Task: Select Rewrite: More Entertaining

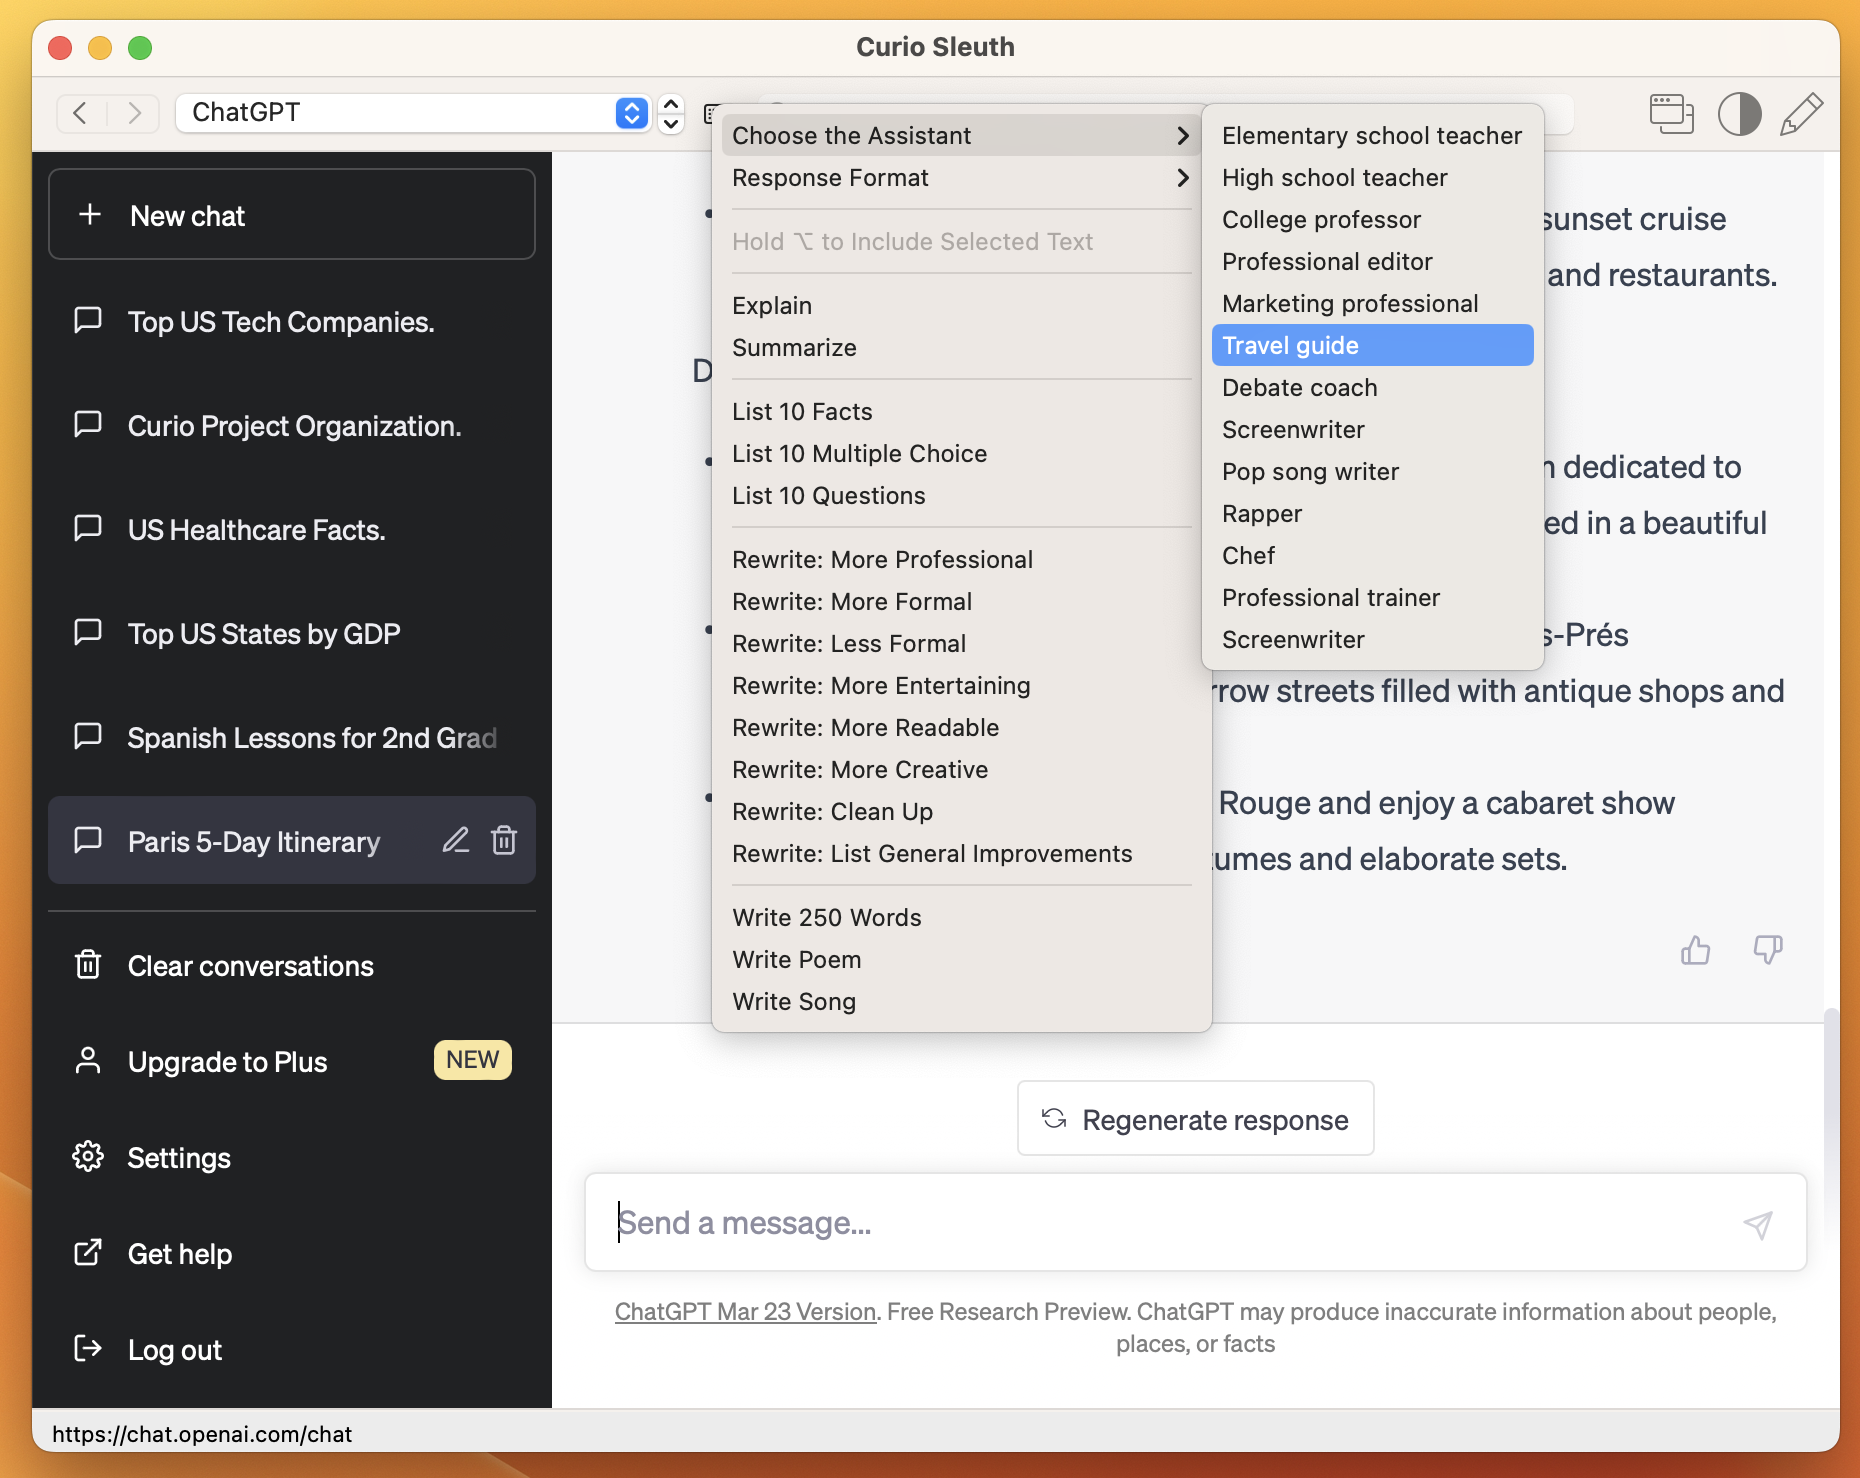Action: click(961, 685)
